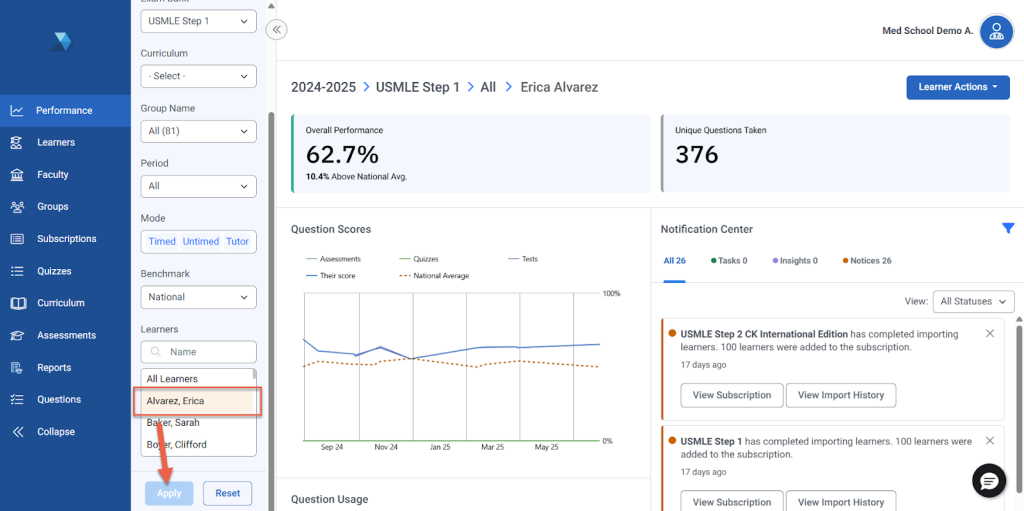1024x511 pixels.
Task: Select the Tasks 0 notification tab
Action: (731, 261)
